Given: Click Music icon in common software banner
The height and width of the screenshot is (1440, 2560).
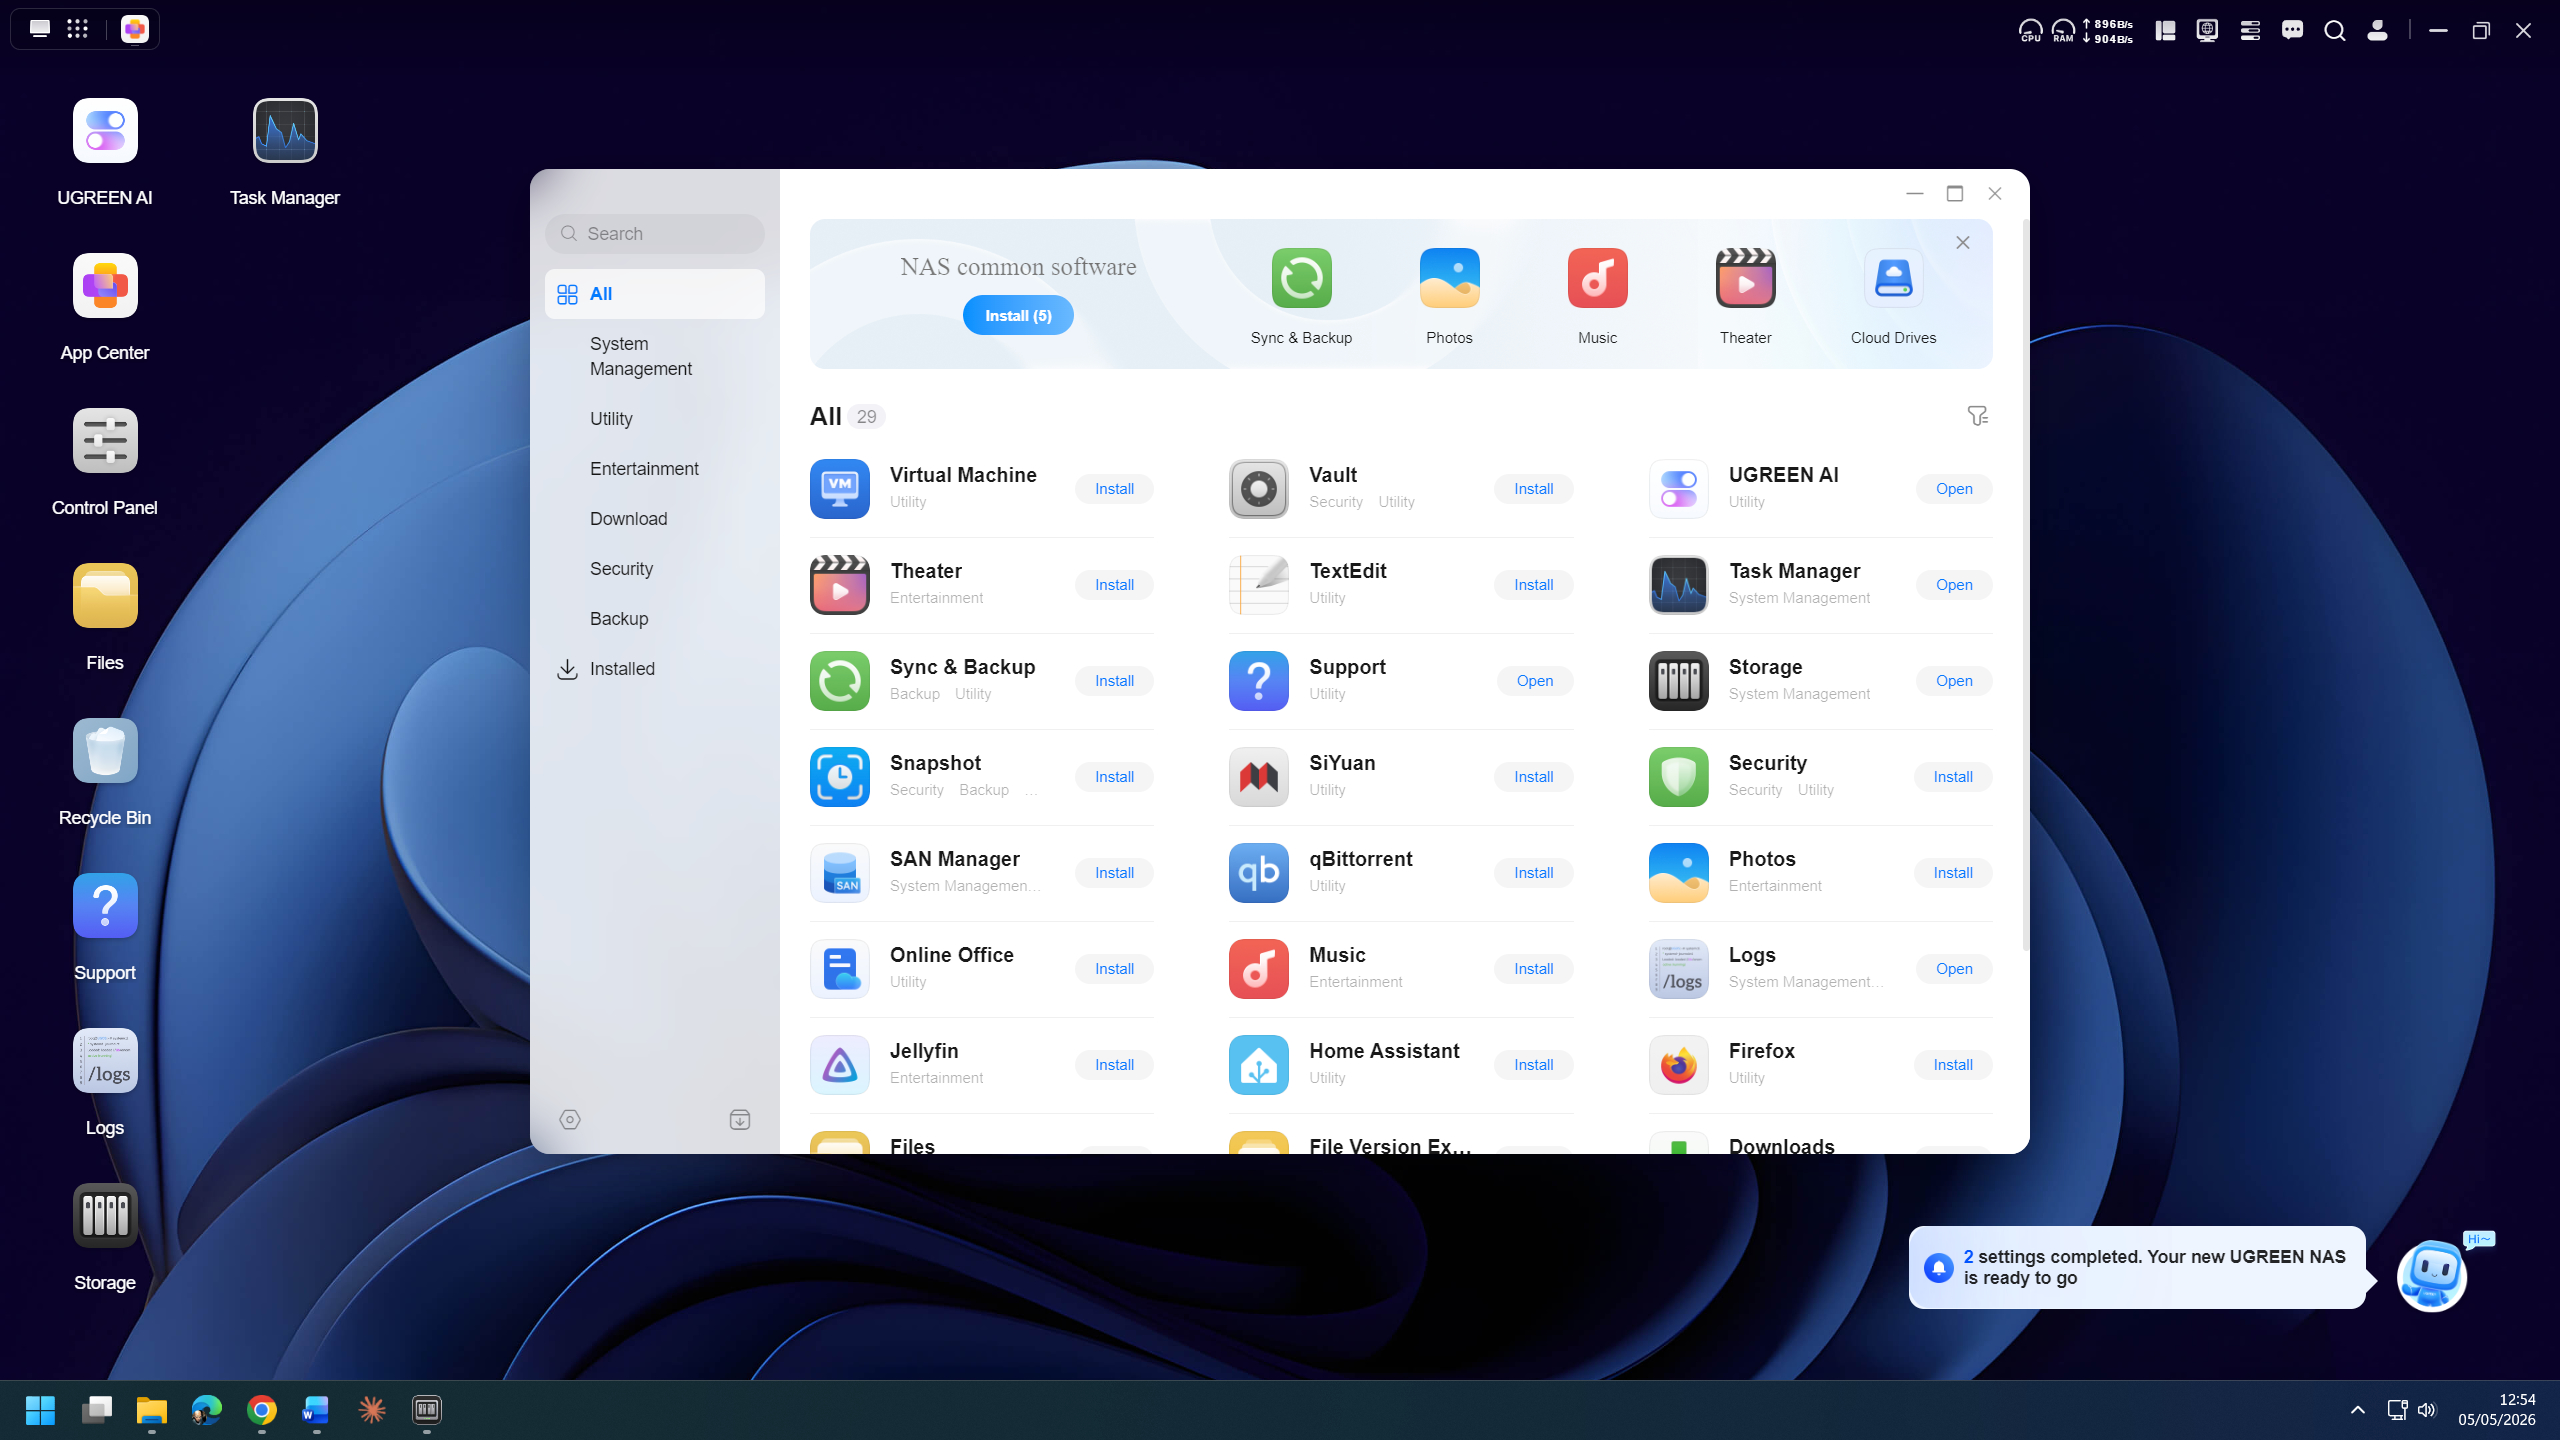Looking at the screenshot, I should (1597, 278).
